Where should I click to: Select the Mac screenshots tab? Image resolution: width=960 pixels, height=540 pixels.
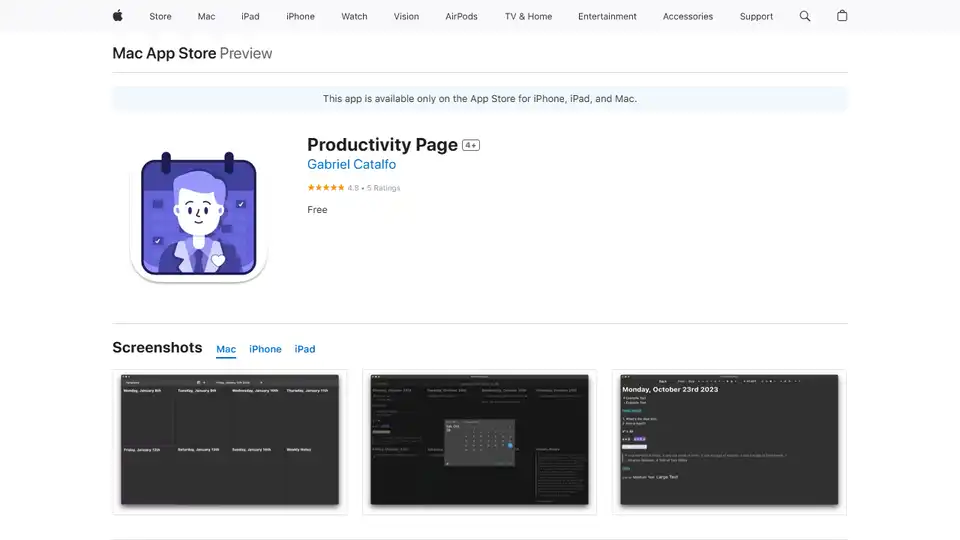click(226, 349)
